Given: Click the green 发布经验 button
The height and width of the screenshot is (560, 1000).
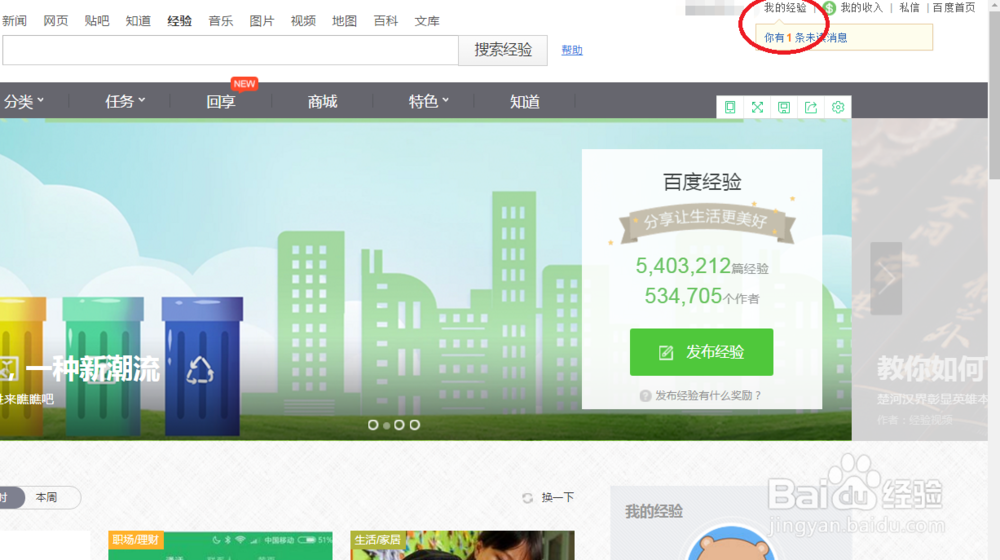Looking at the screenshot, I should click(x=702, y=352).
